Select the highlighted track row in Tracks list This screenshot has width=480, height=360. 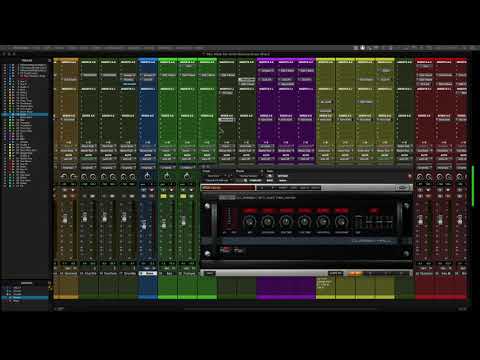tap(25, 114)
